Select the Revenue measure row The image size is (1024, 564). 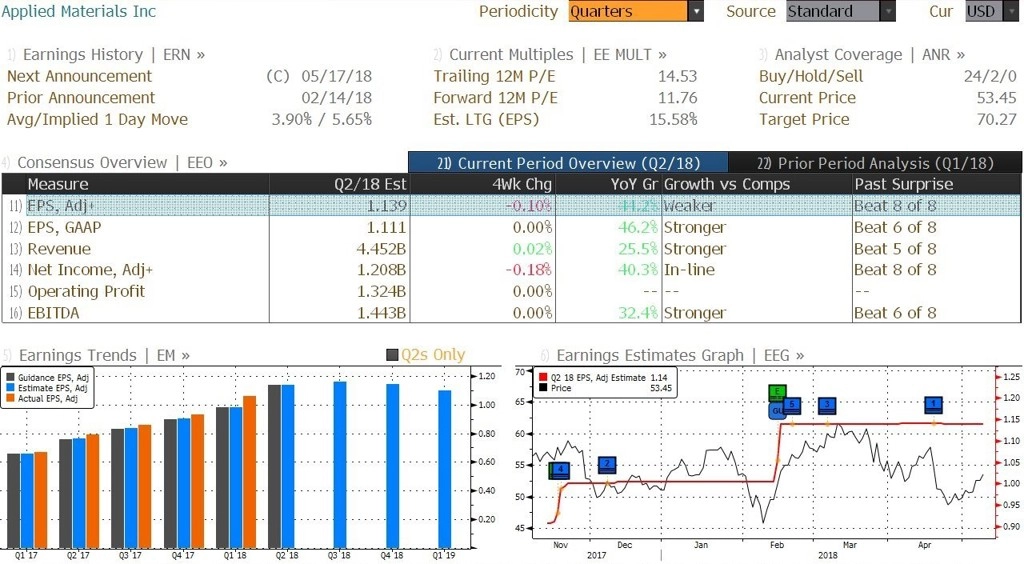[x=511, y=249]
